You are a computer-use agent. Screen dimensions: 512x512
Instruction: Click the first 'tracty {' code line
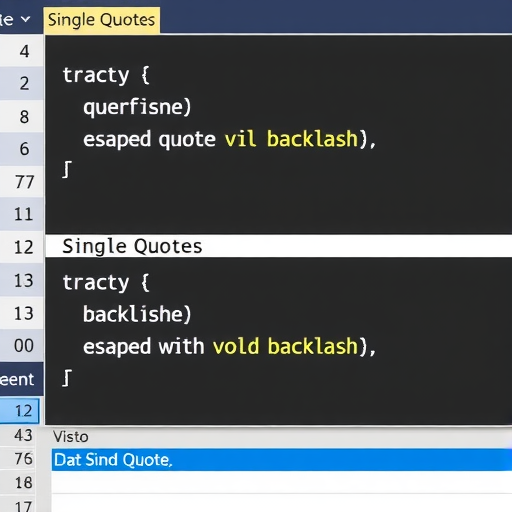(106, 75)
